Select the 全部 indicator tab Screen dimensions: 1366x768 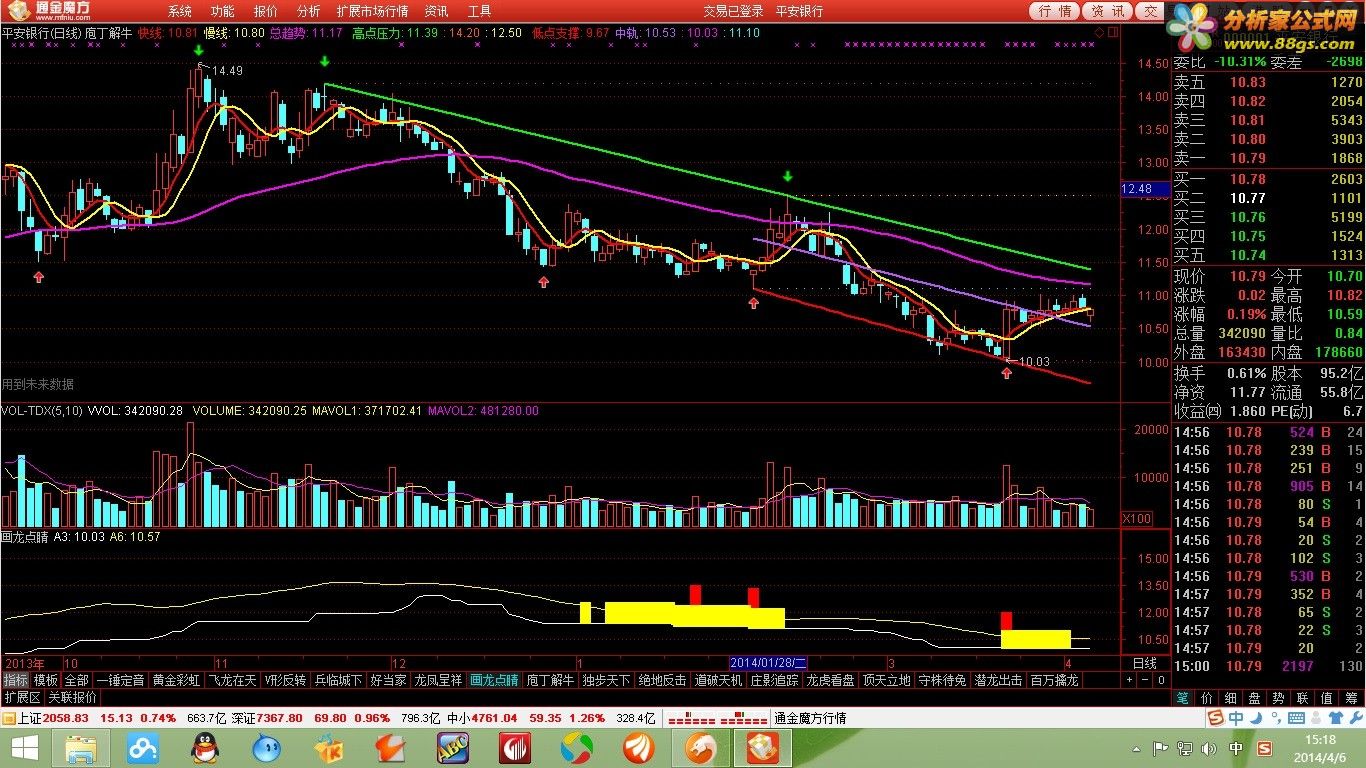pos(77,680)
